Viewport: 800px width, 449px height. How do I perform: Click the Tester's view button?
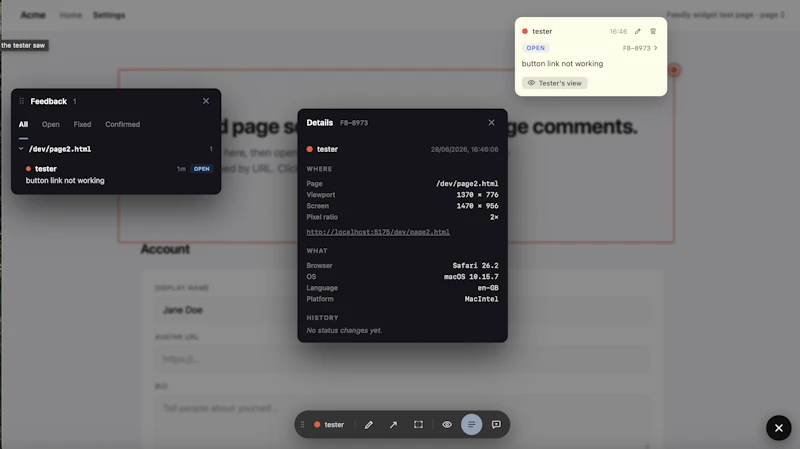tap(555, 83)
